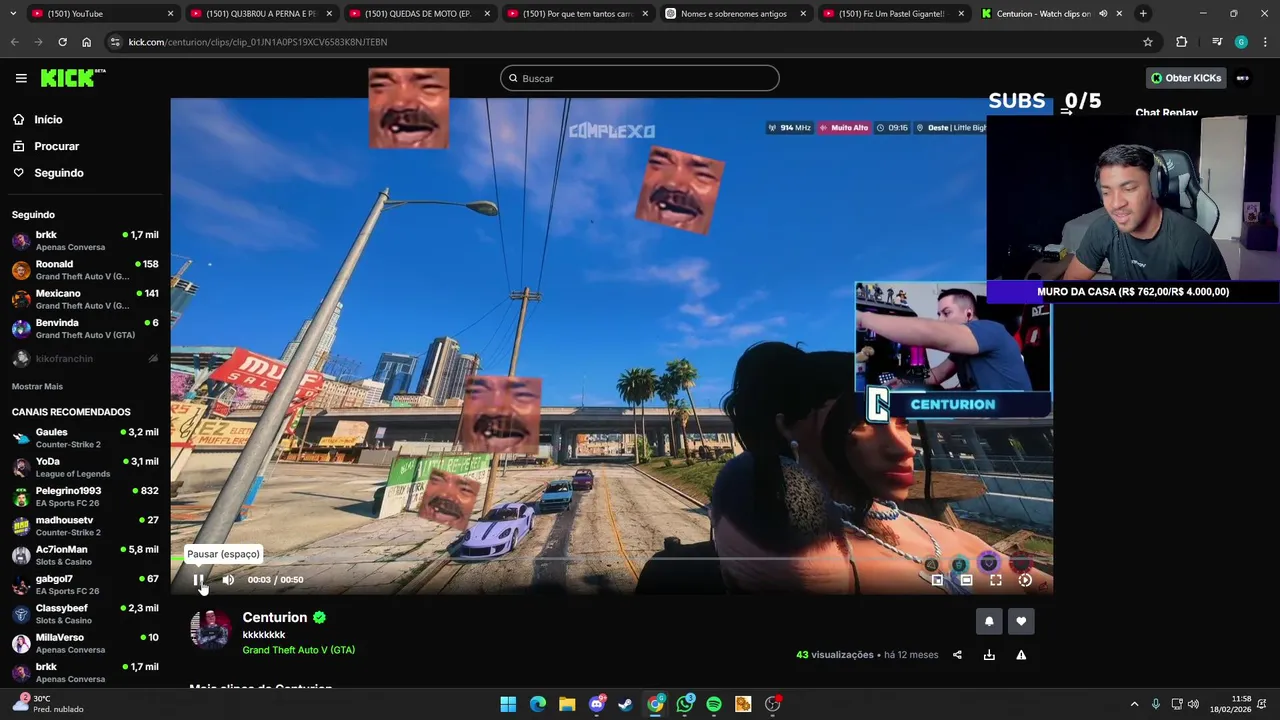Open Discord from the taskbar
This screenshot has height=720, width=1280.
(x=597, y=704)
